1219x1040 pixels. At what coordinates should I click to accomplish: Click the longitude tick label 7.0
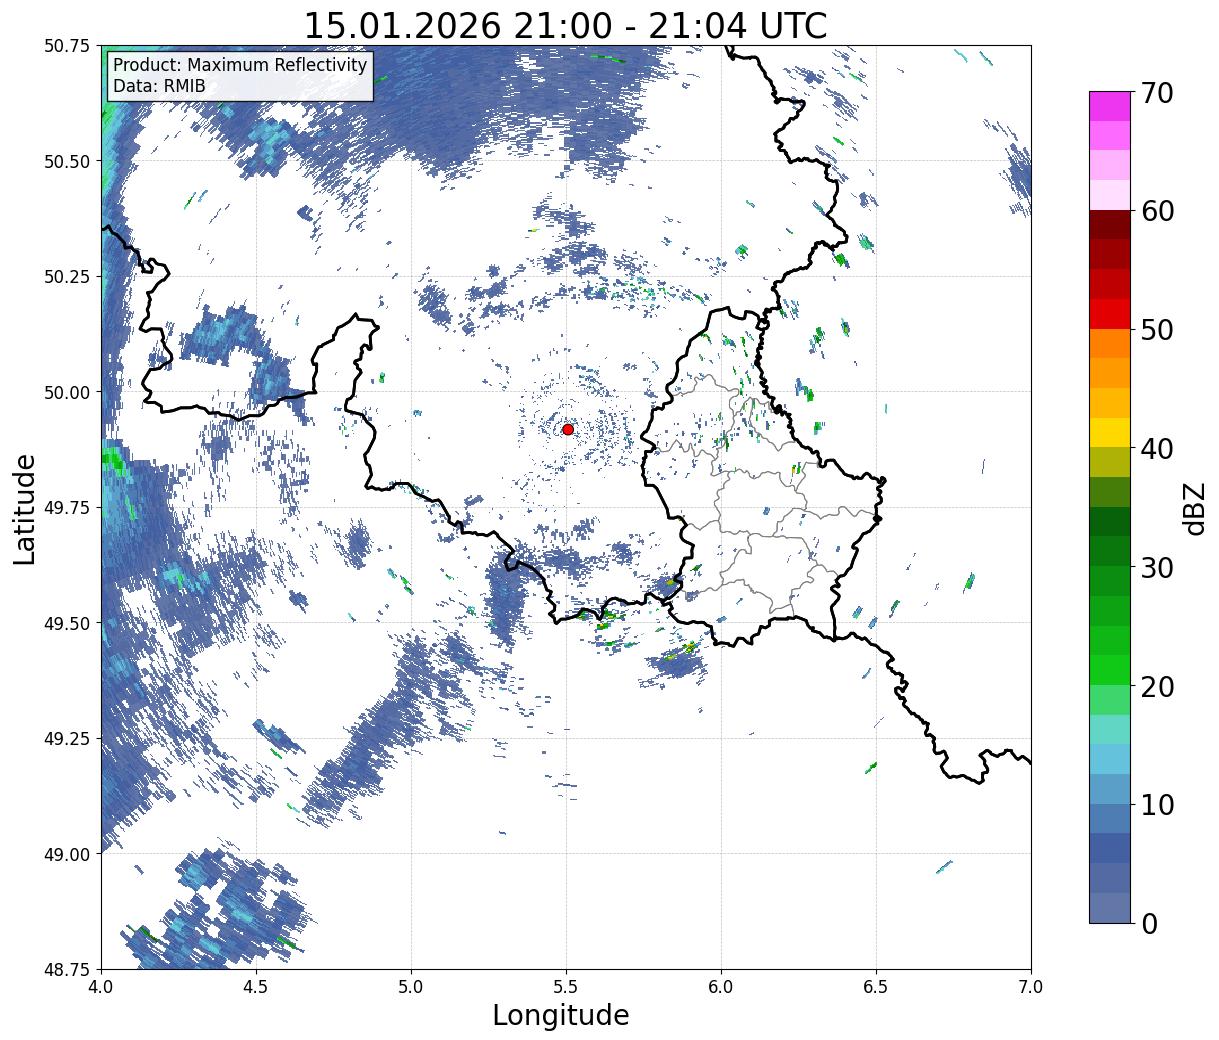click(x=1031, y=986)
